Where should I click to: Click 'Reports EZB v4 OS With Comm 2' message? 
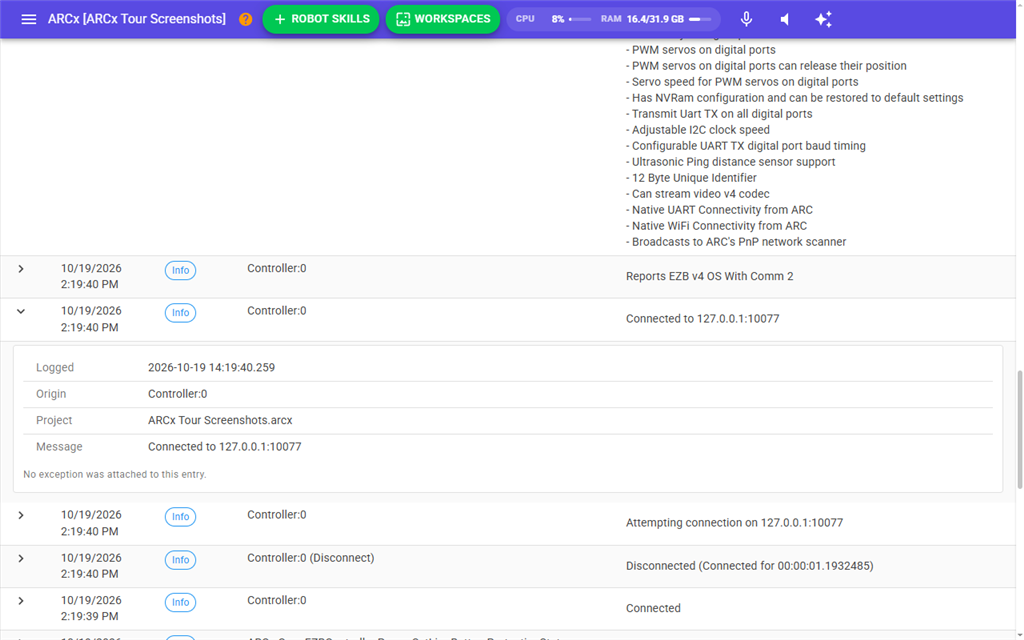point(709,276)
